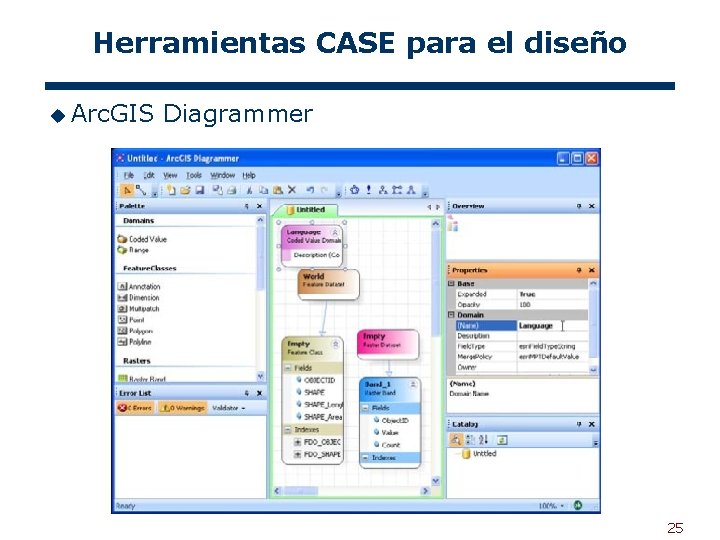Click the pentagon shape toolbar icon
The height and width of the screenshot is (540, 720).
[x=354, y=190]
